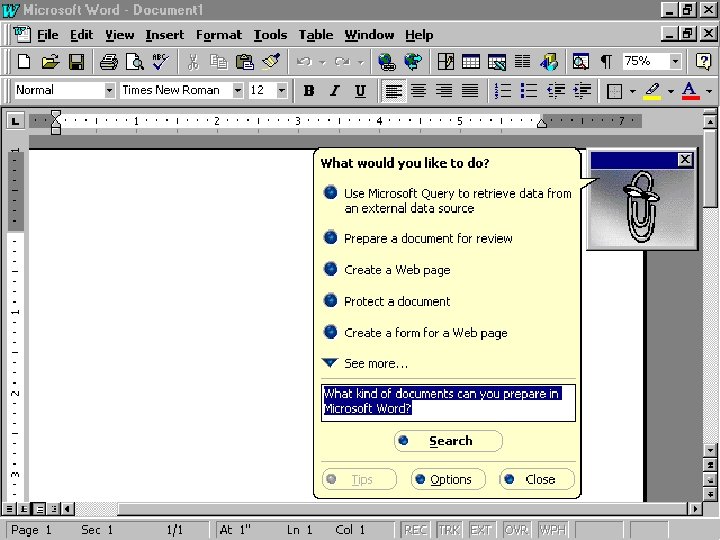Viewport: 720px width, 540px height.
Task: Save the document with floppy icon
Action: click(x=76, y=61)
